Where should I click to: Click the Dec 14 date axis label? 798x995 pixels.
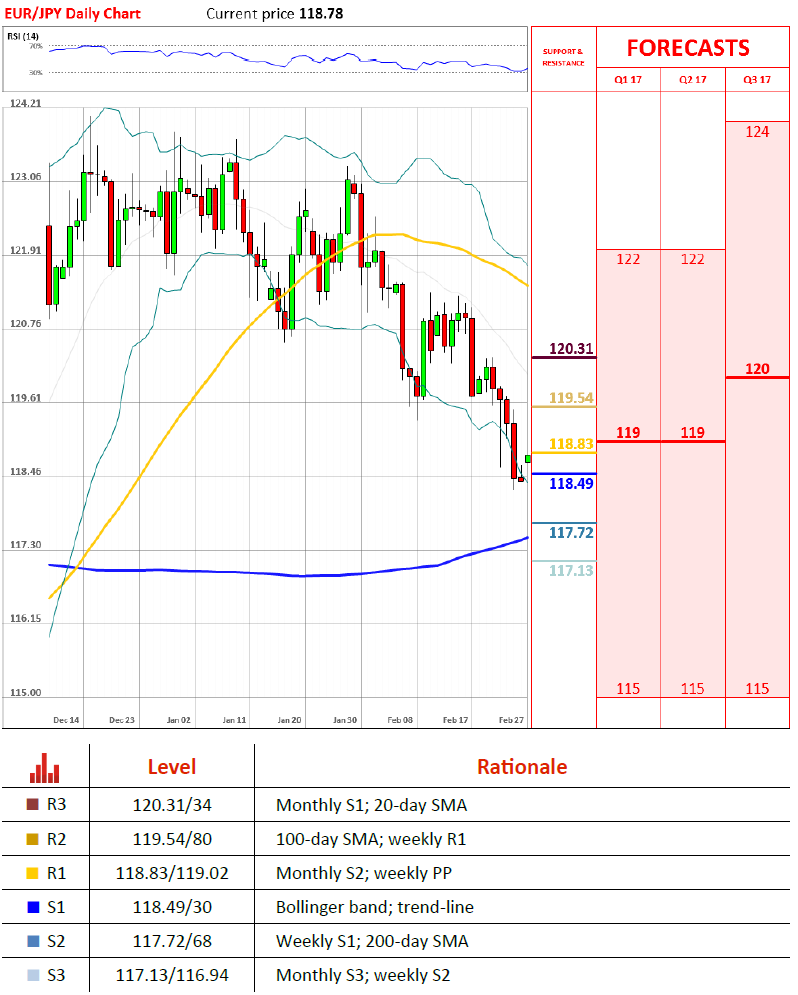pyautogui.click(x=67, y=720)
